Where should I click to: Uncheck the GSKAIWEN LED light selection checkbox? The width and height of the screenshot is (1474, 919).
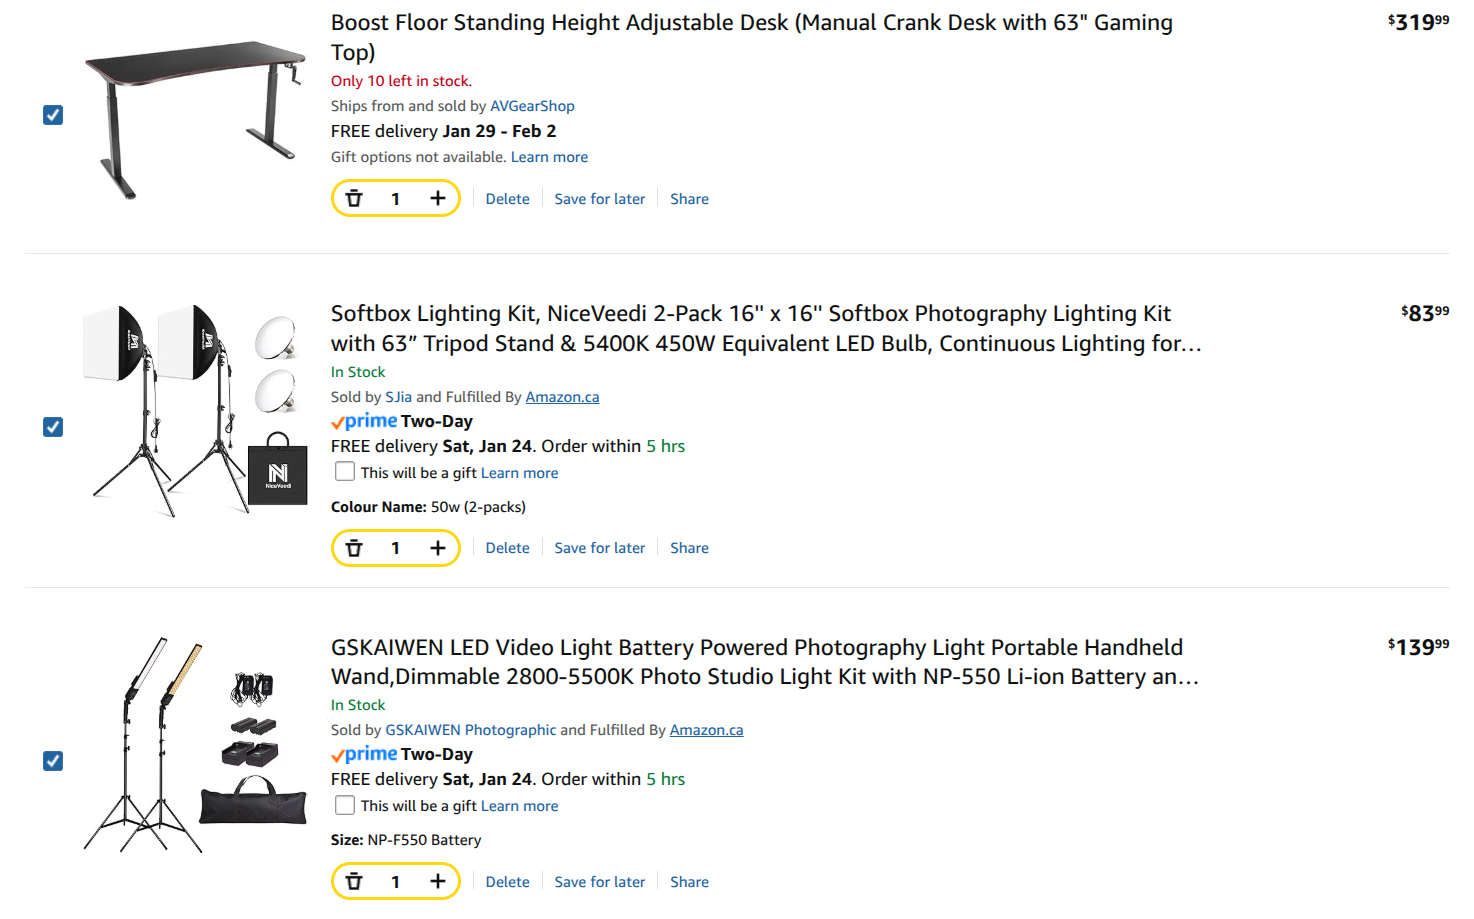point(53,761)
